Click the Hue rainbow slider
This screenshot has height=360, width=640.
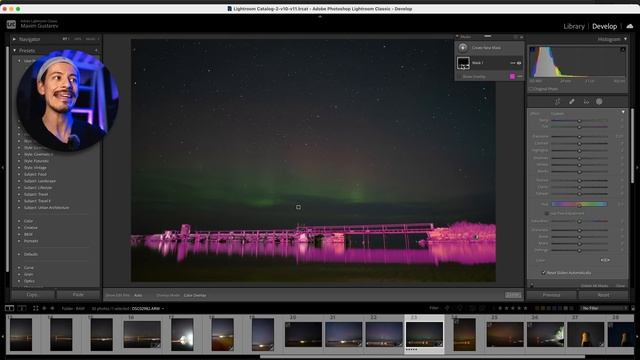coord(579,204)
